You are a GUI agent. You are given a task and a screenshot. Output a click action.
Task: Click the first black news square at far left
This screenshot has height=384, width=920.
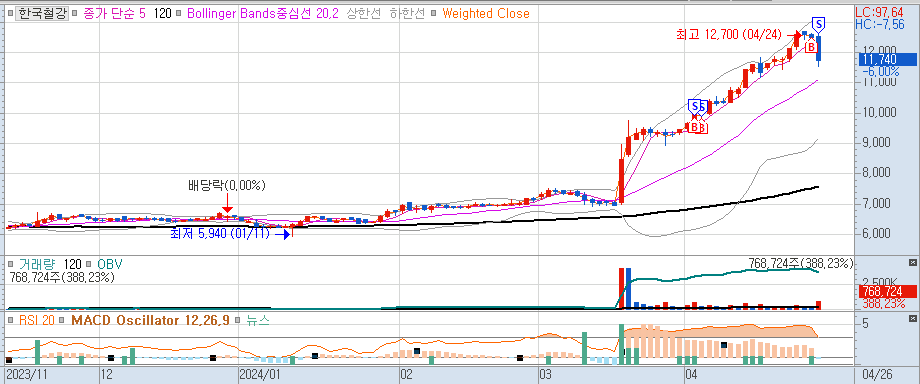click(9, 360)
